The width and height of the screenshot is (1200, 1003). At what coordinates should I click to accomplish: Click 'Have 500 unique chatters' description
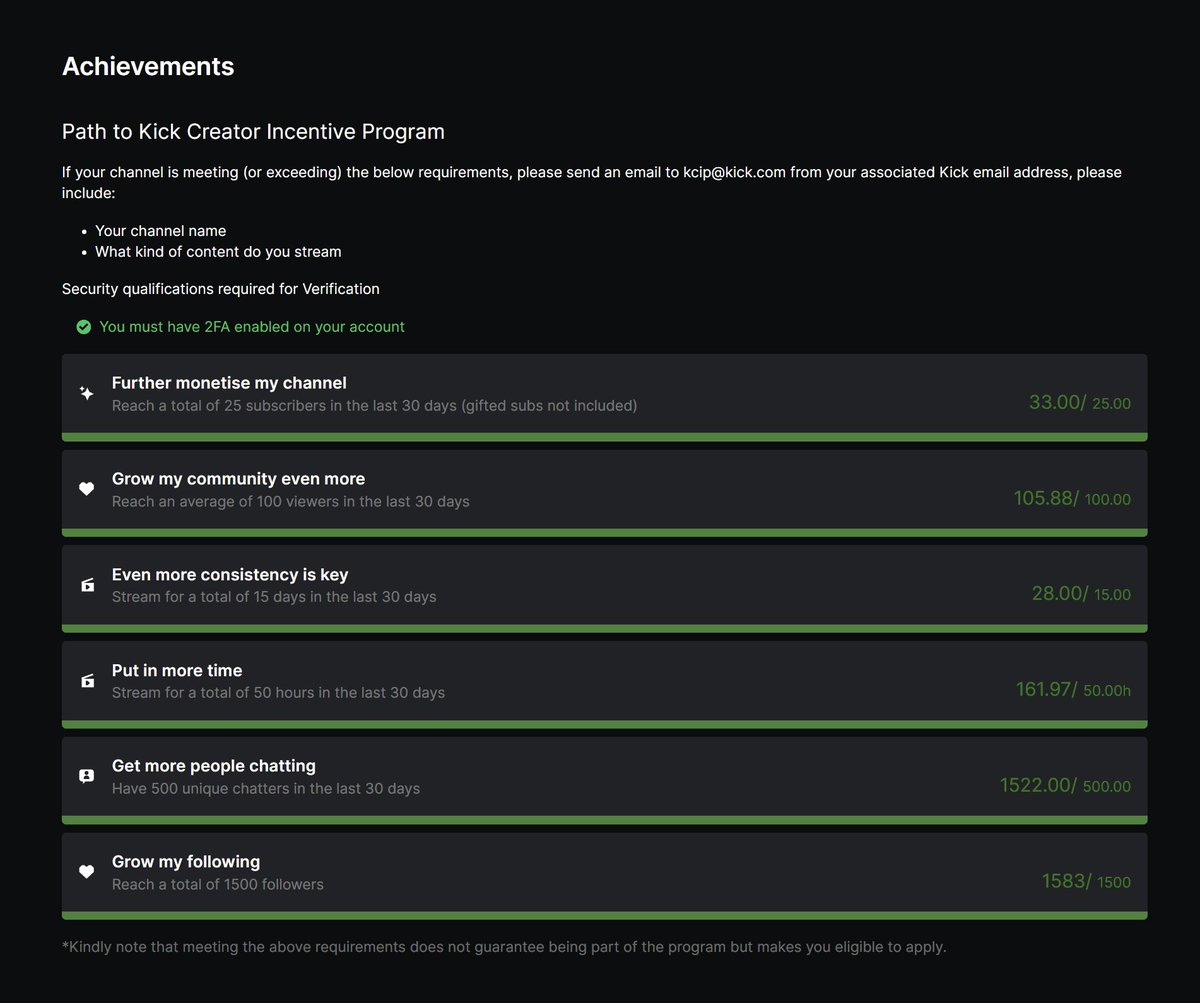click(266, 789)
